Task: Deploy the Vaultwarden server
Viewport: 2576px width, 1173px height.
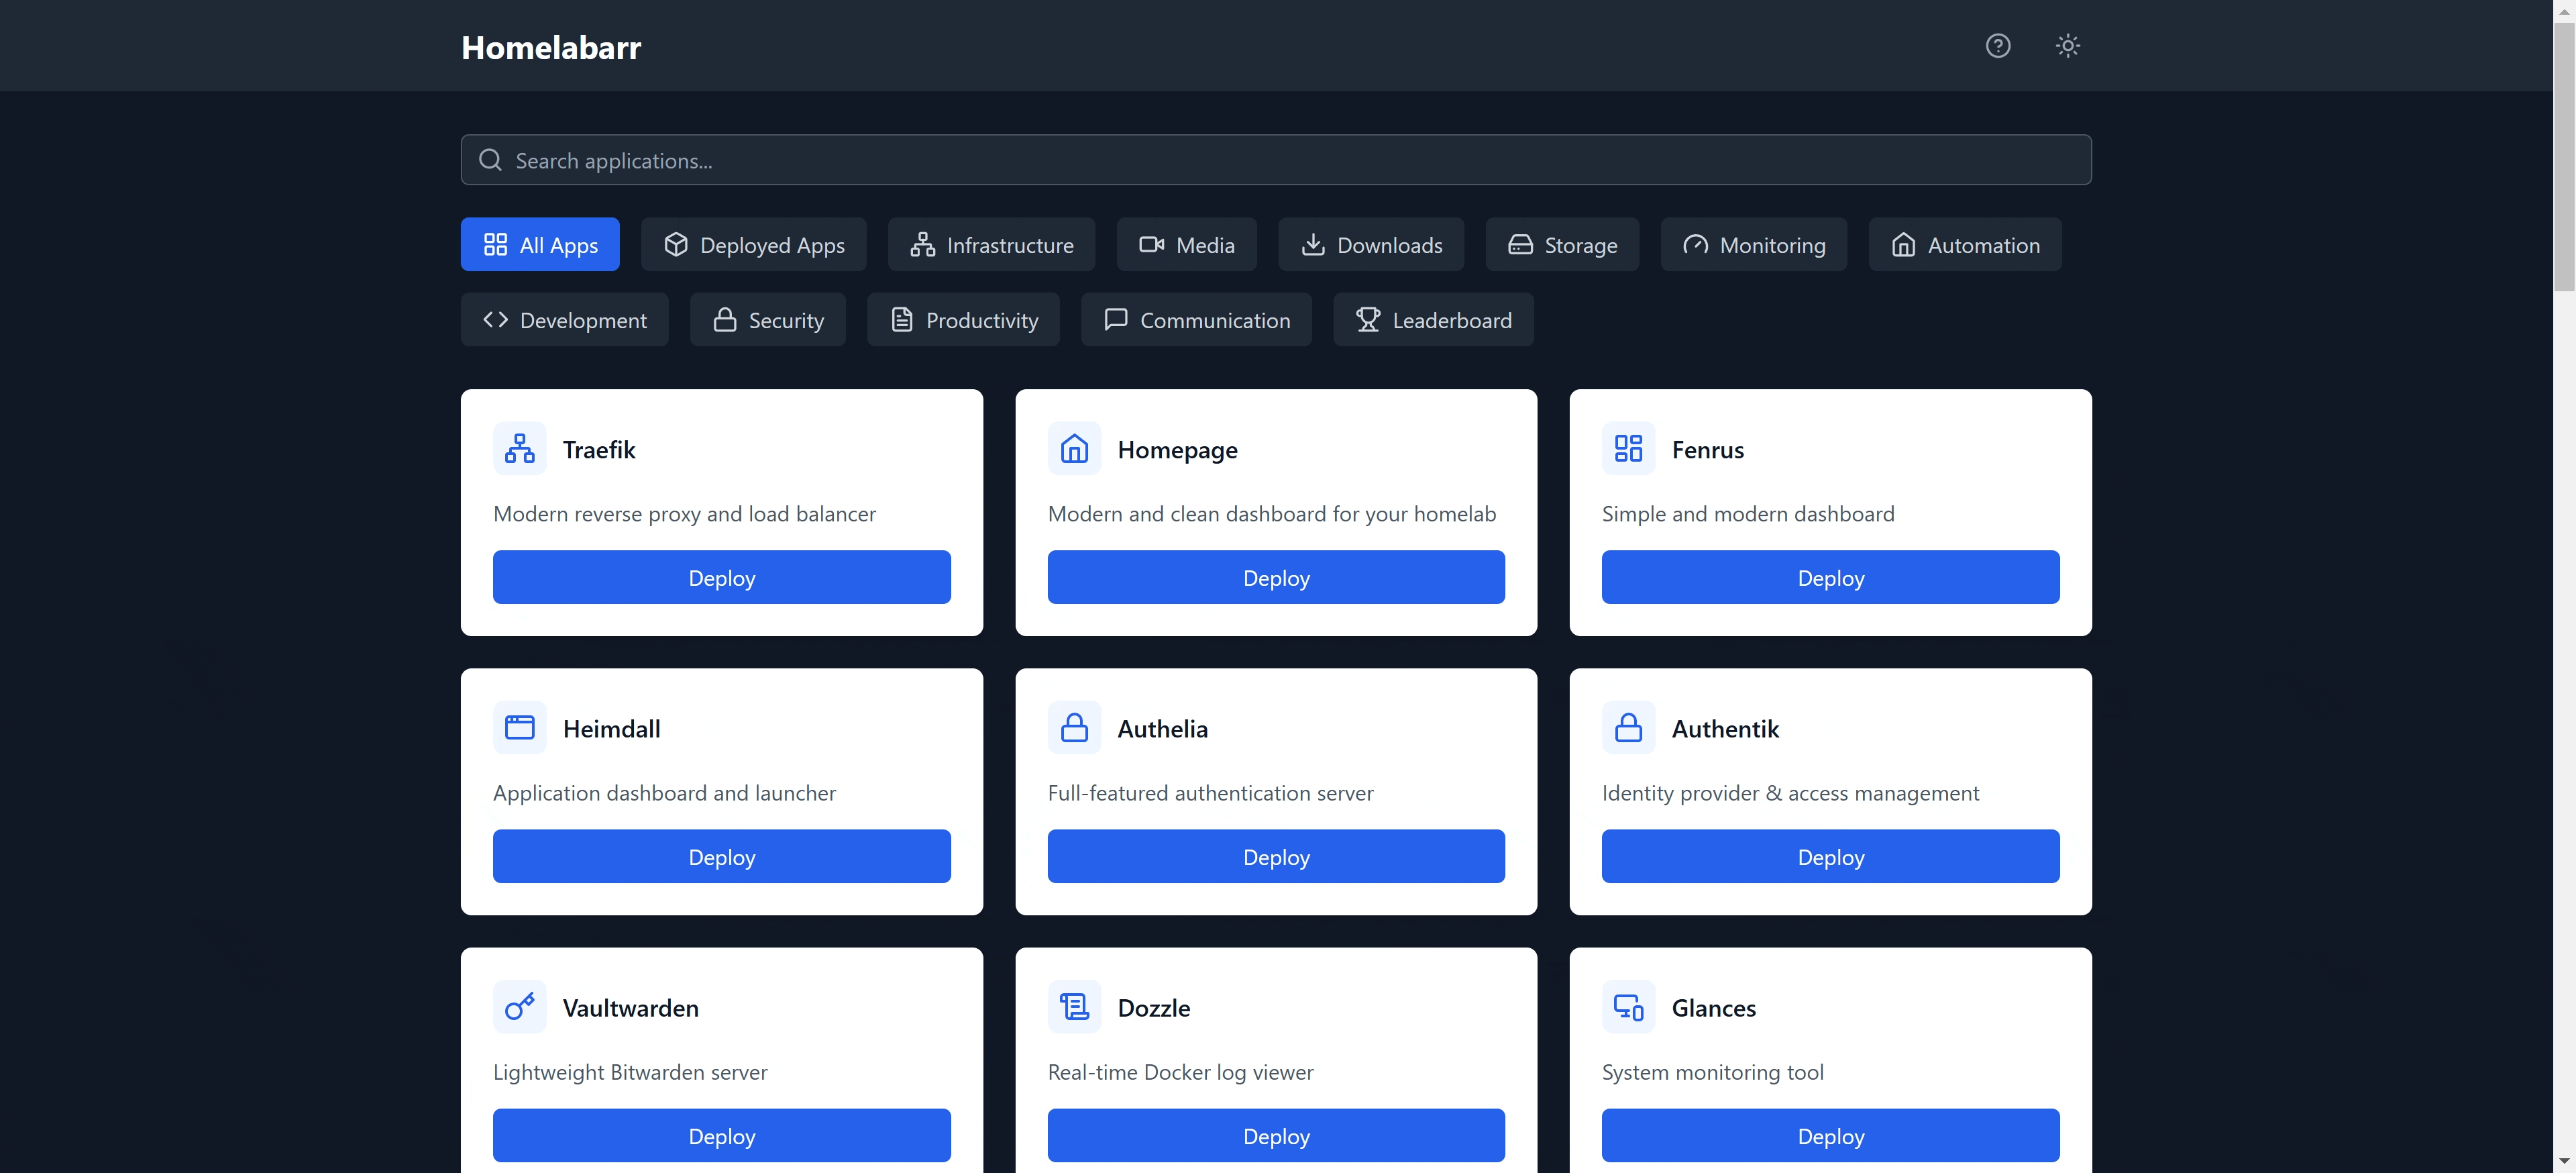Action: point(722,1135)
